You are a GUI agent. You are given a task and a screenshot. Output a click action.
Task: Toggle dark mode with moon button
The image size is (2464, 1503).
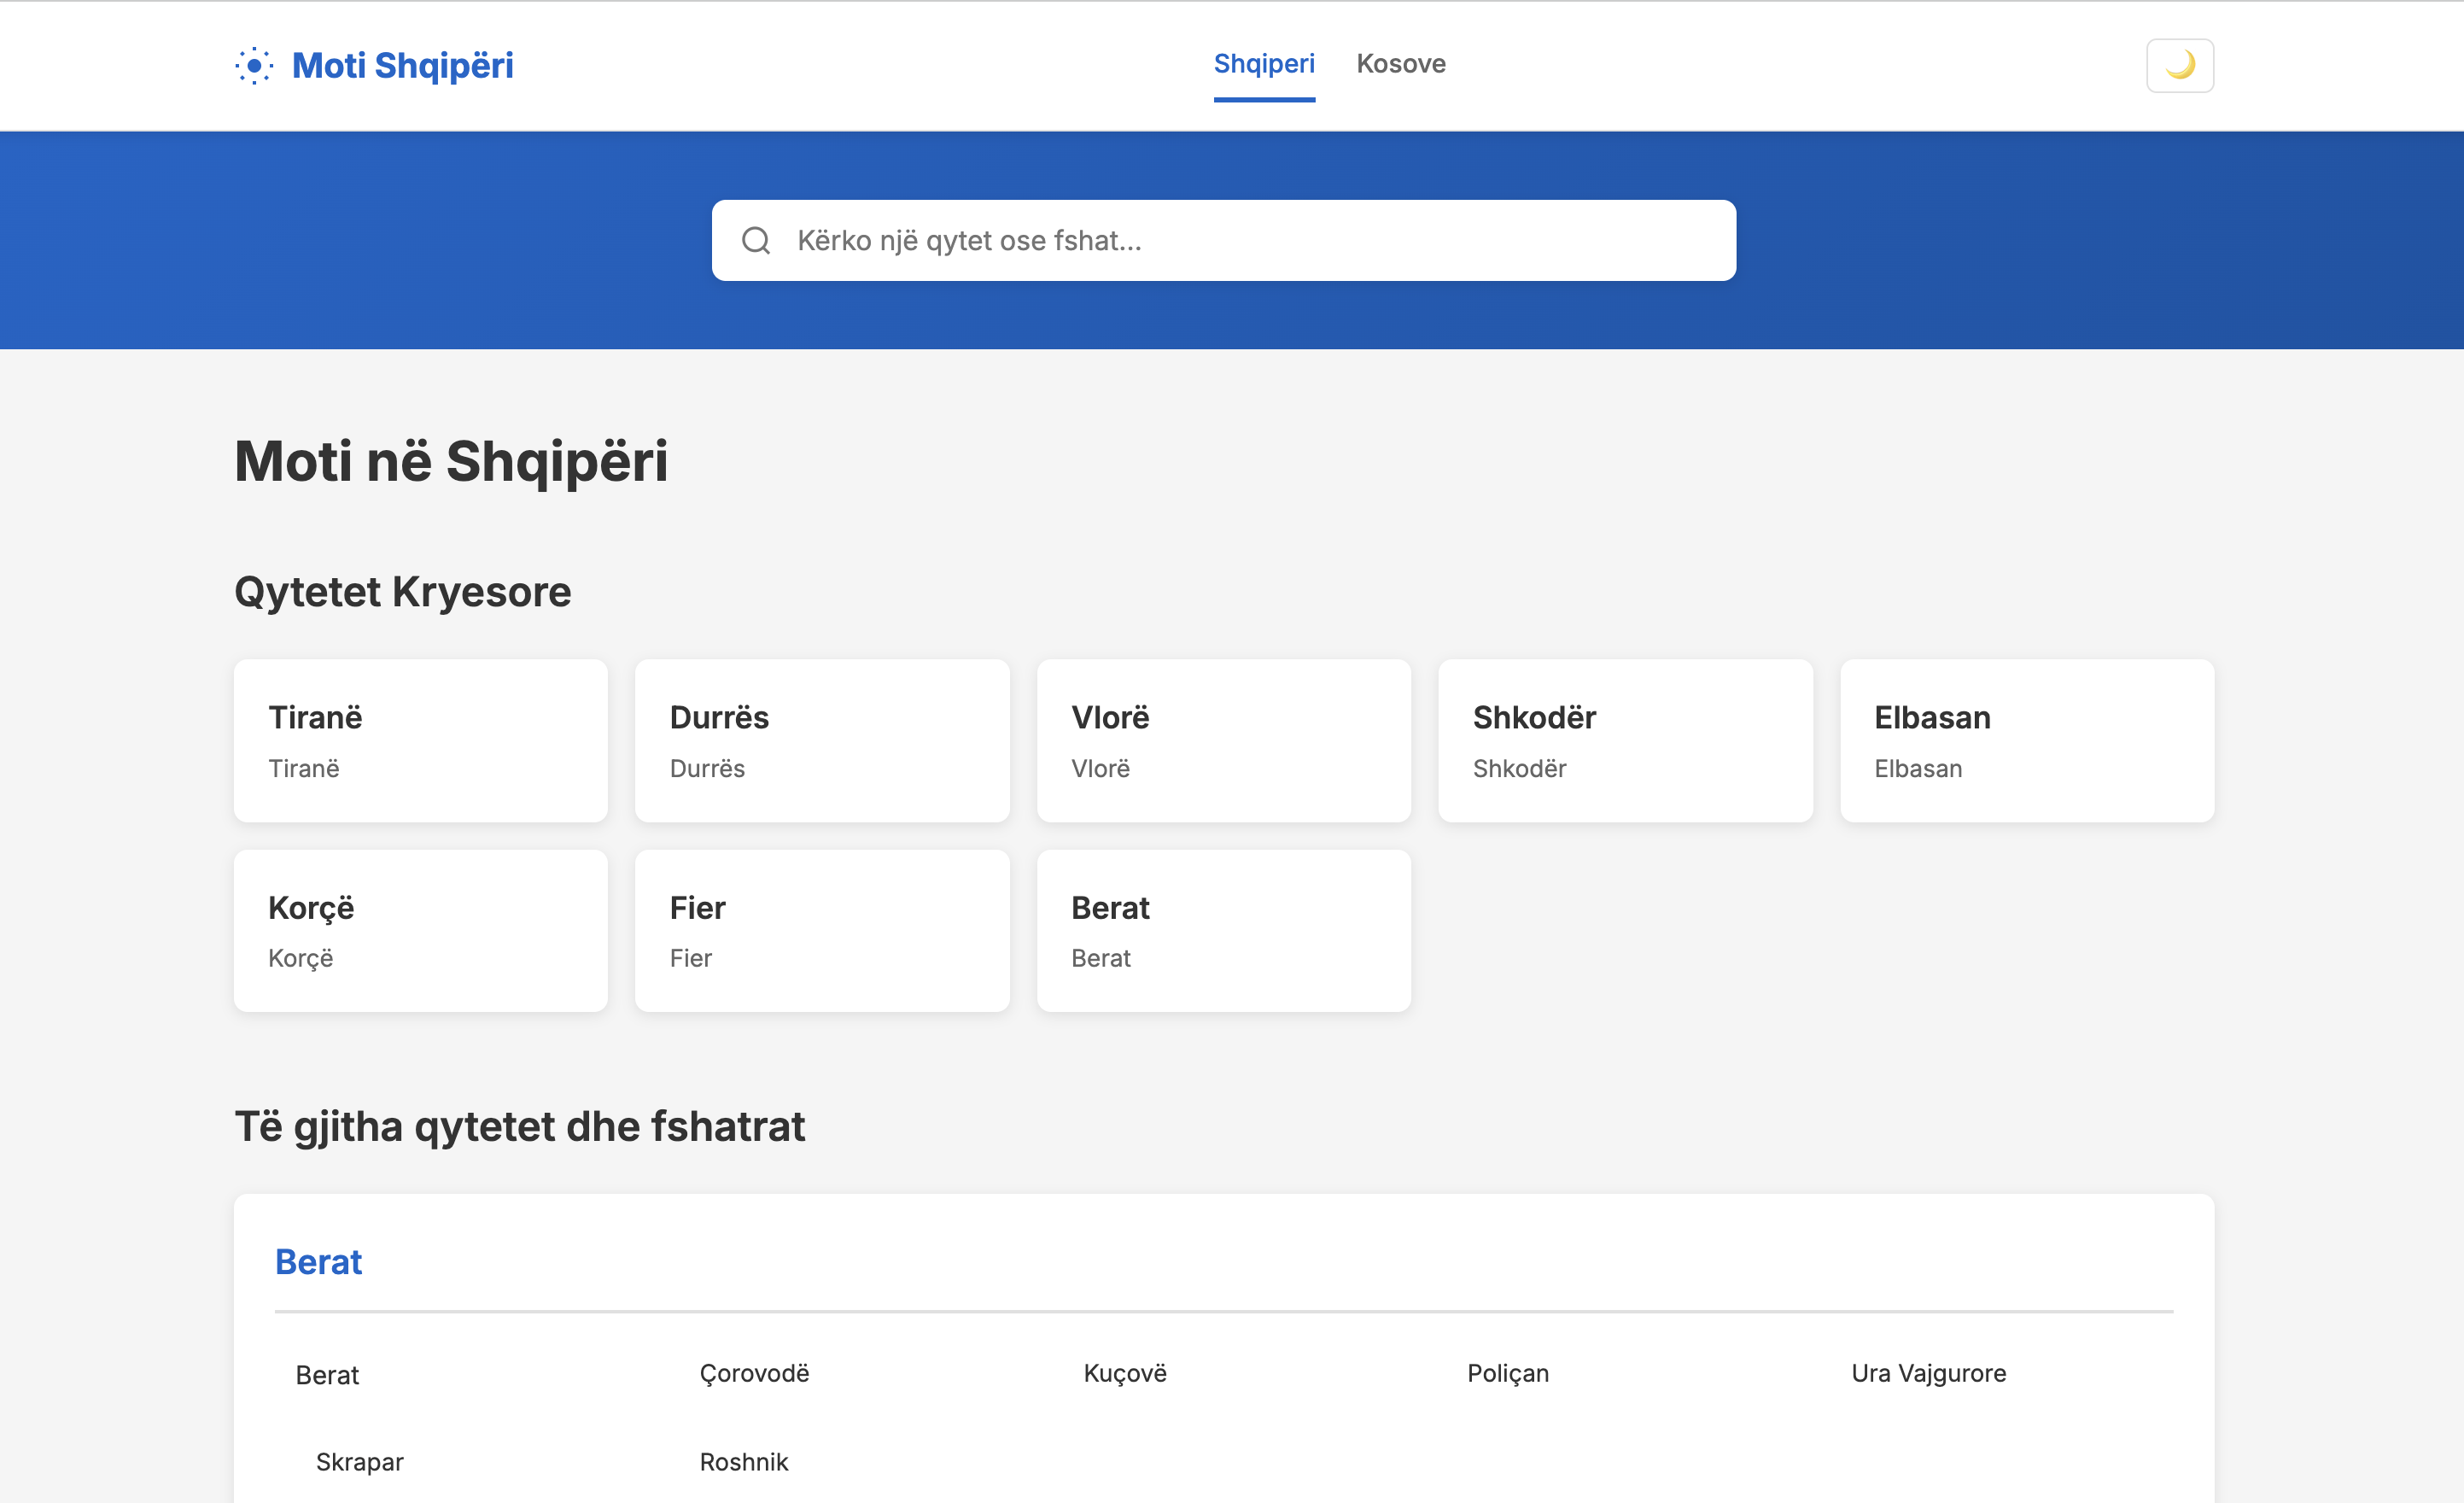pos(2179,66)
